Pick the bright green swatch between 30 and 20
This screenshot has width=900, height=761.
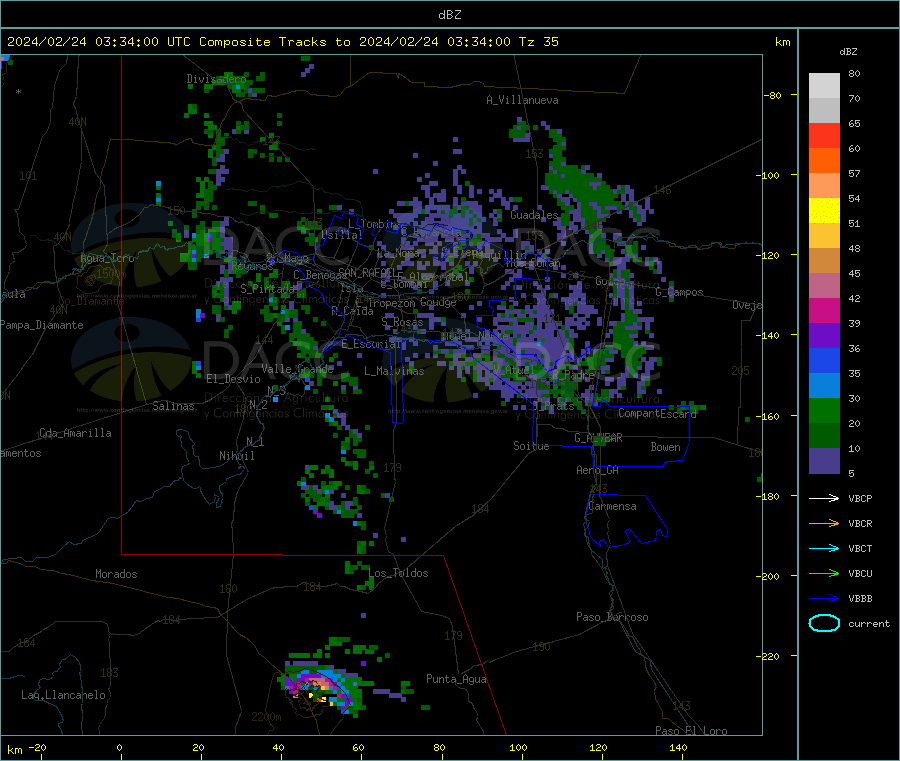[x=824, y=410]
